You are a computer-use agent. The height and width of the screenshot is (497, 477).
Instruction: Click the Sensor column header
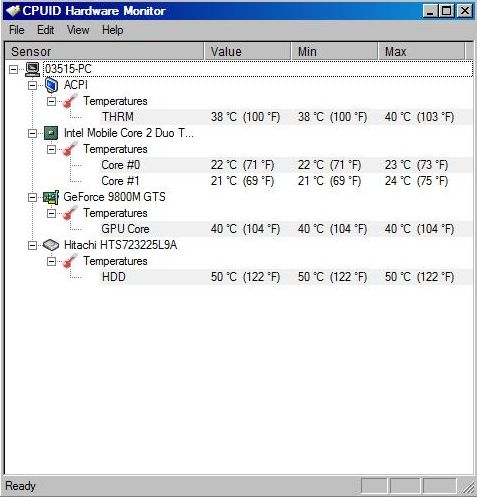[104, 52]
